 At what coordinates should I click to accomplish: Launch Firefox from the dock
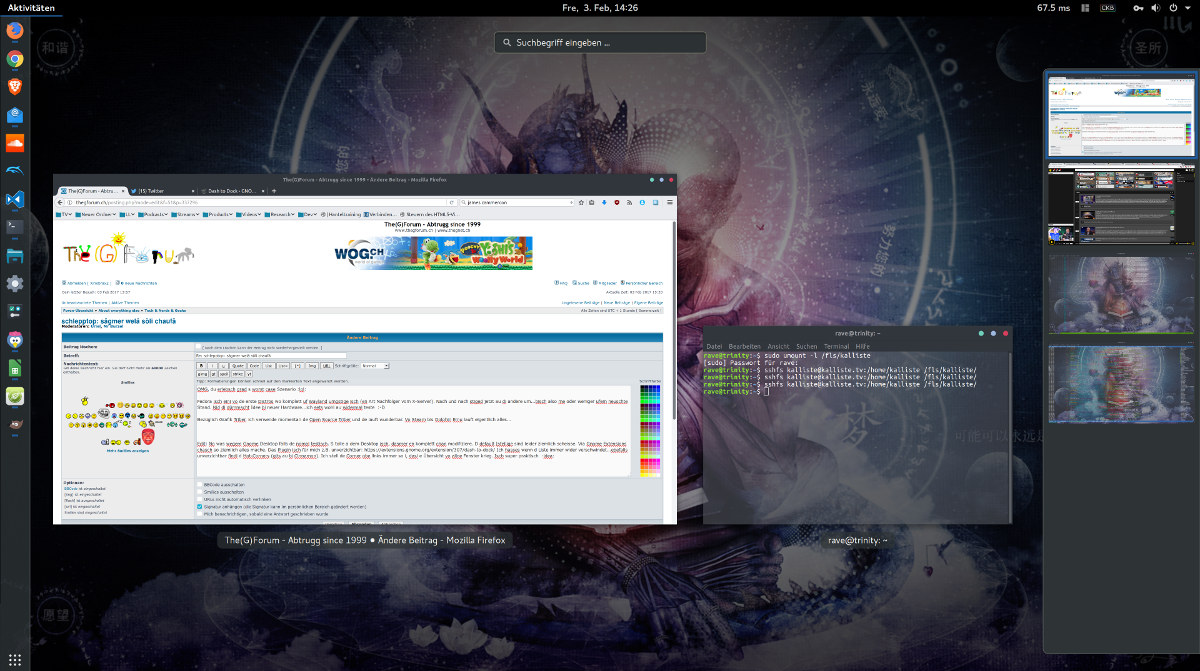[x=15, y=30]
